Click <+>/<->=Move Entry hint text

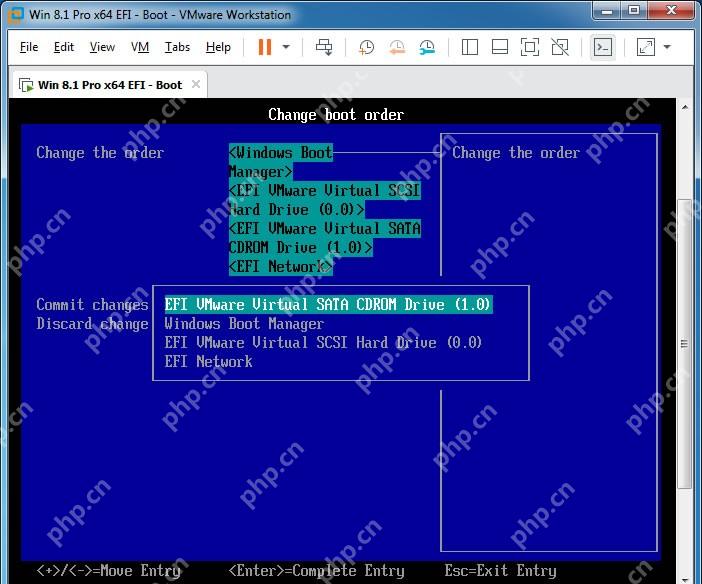coord(108,571)
